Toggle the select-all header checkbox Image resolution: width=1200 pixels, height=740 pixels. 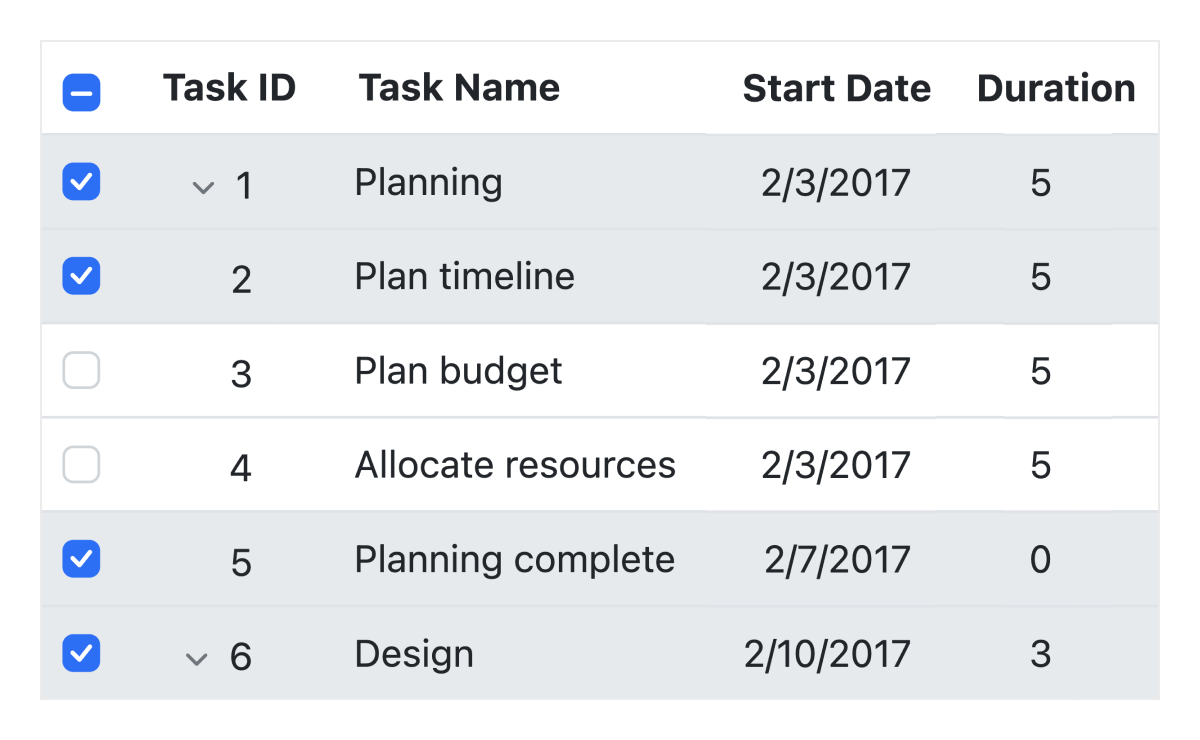[x=81, y=93]
